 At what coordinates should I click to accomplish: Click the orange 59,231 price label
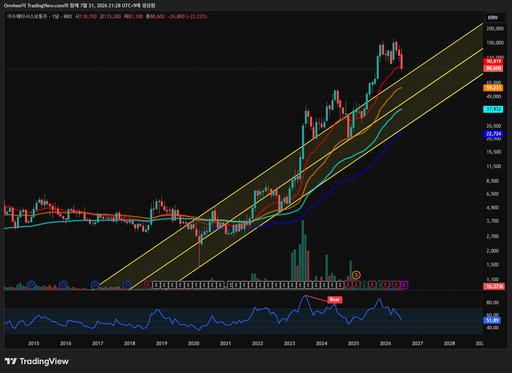(x=493, y=88)
